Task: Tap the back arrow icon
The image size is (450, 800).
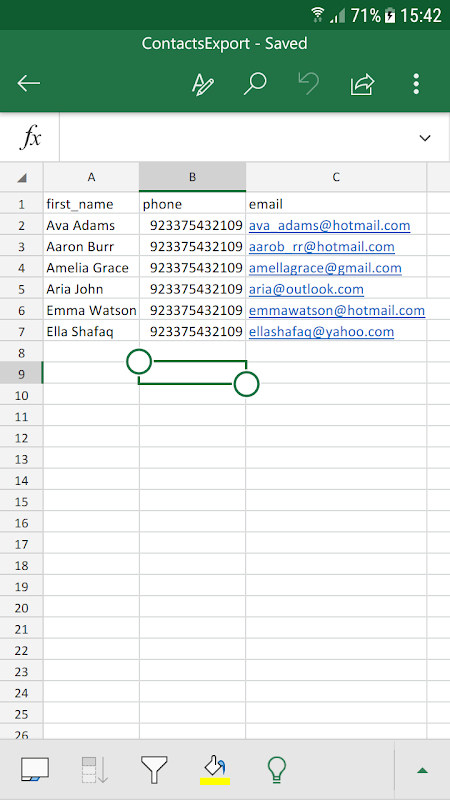Action: 29,83
